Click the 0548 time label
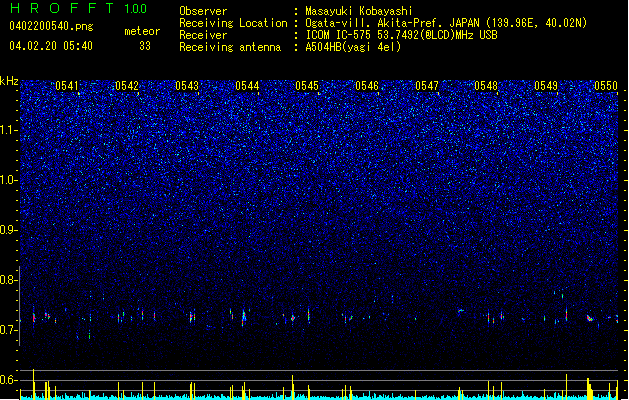The image size is (629, 400). point(486,86)
